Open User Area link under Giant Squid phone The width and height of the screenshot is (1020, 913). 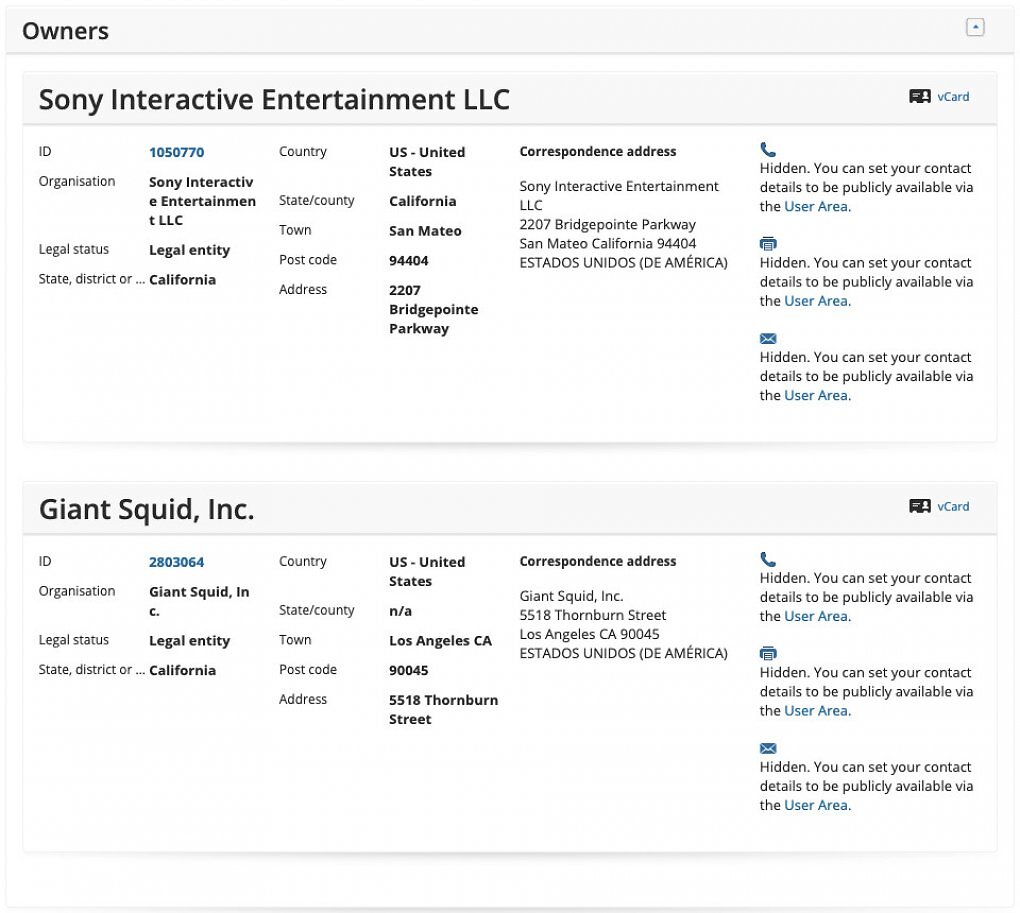[x=817, y=616]
